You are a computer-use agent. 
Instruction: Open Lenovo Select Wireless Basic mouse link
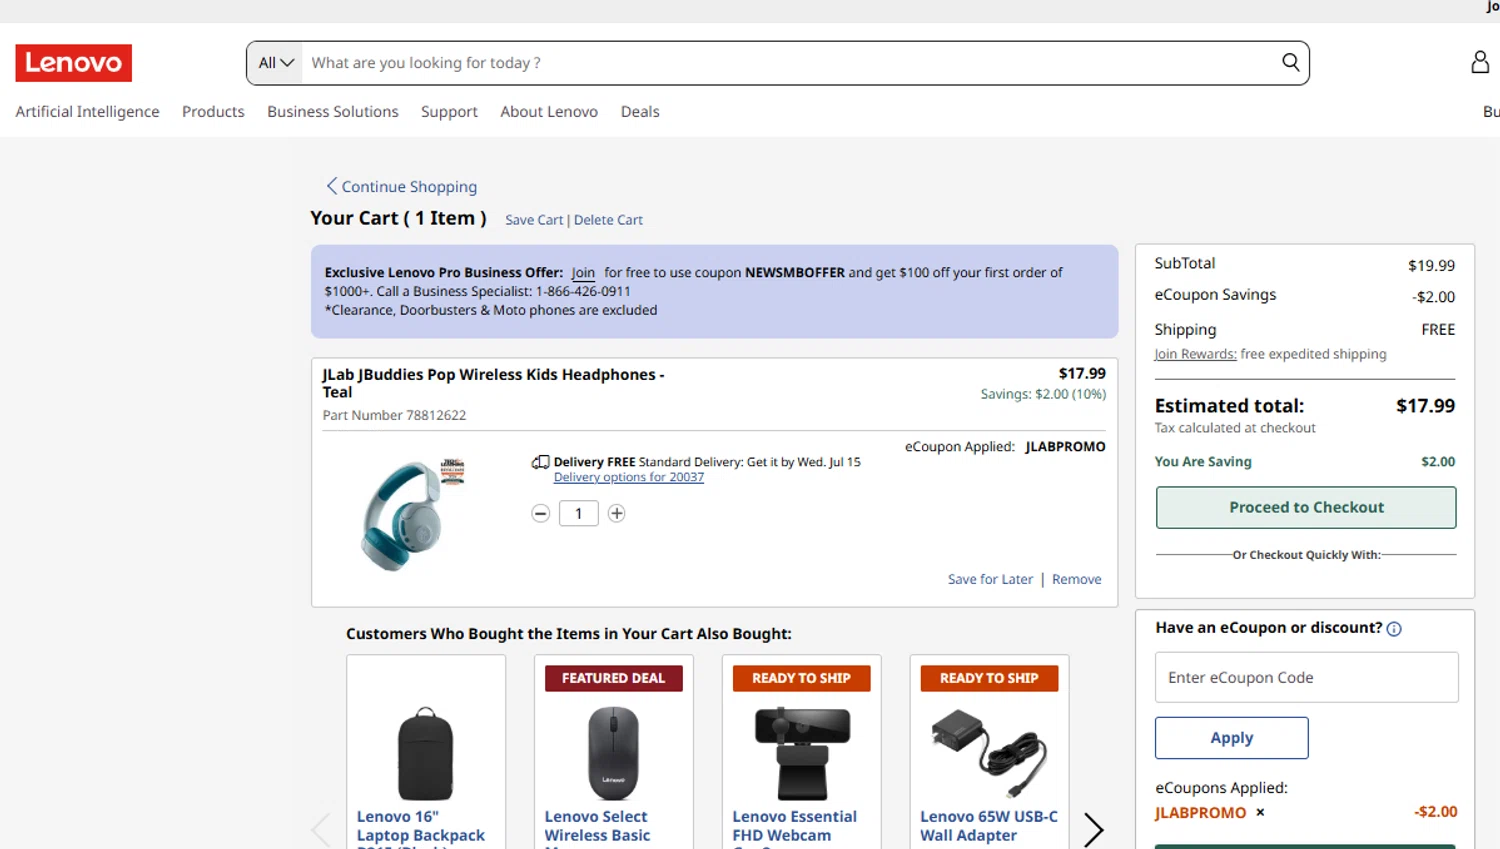pos(597,826)
